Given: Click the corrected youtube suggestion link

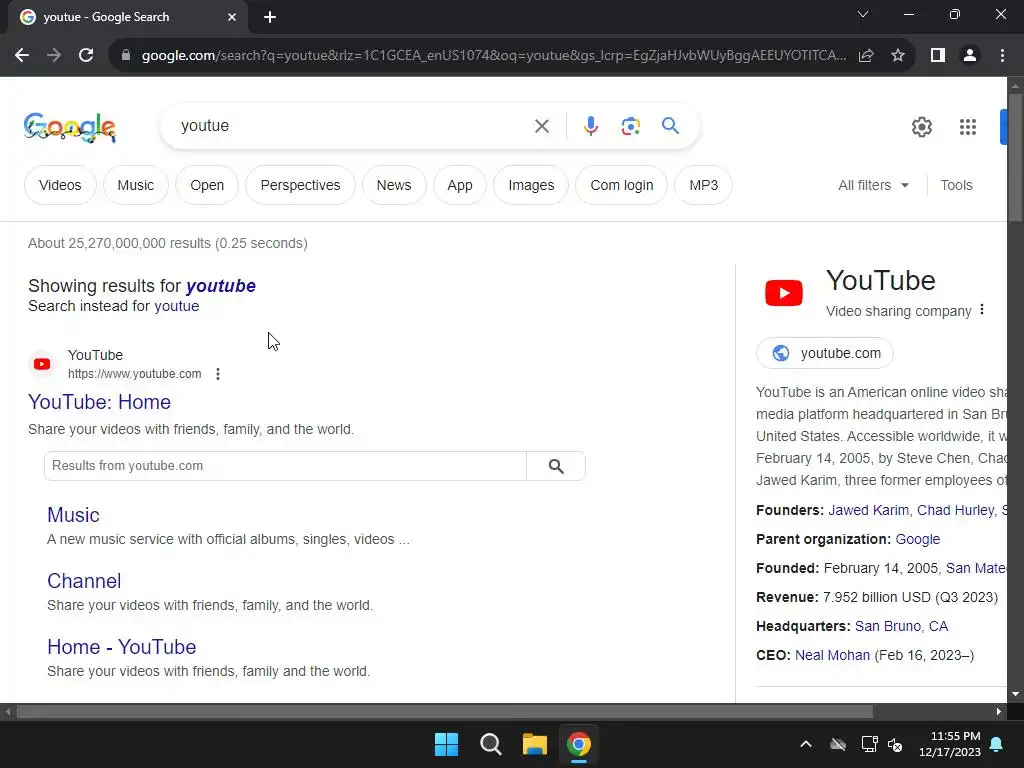Looking at the screenshot, I should pos(221,286).
